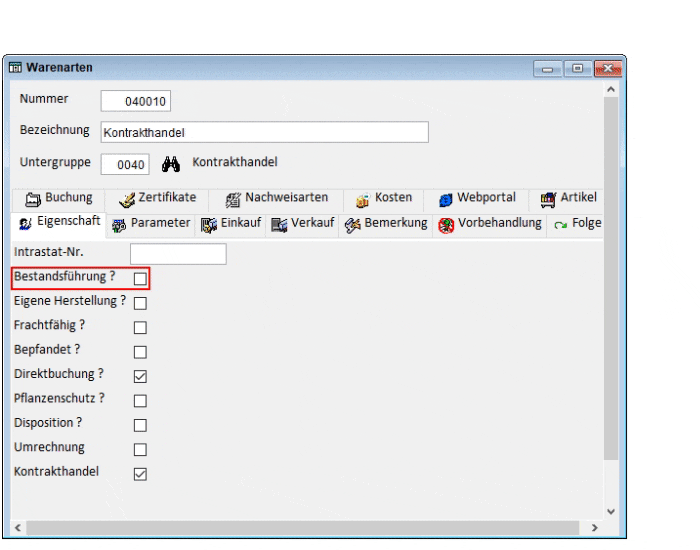Screen dimensions: 700x550
Task: Enable the Bestandsführung checkbox
Action: tap(140, 279)
